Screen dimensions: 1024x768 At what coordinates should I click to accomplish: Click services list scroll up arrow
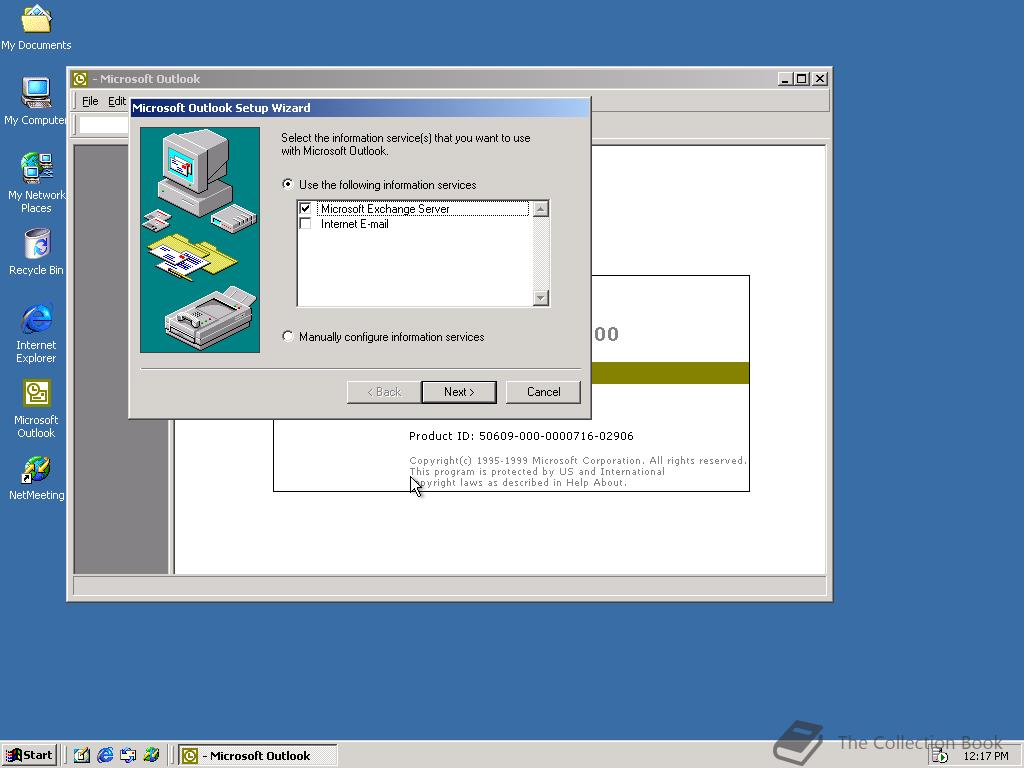coord(541,209)
